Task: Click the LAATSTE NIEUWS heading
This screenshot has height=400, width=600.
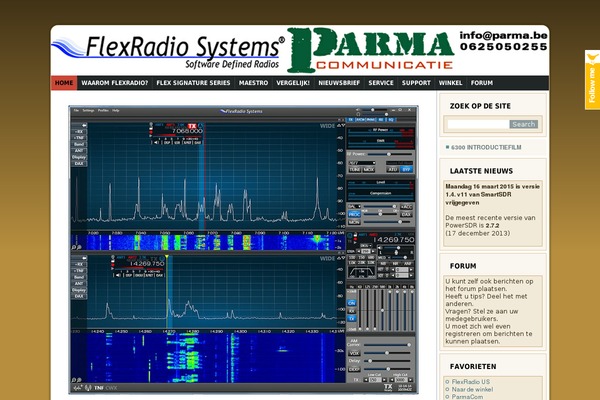Action: pyautogui.click(x=481, y=171)
